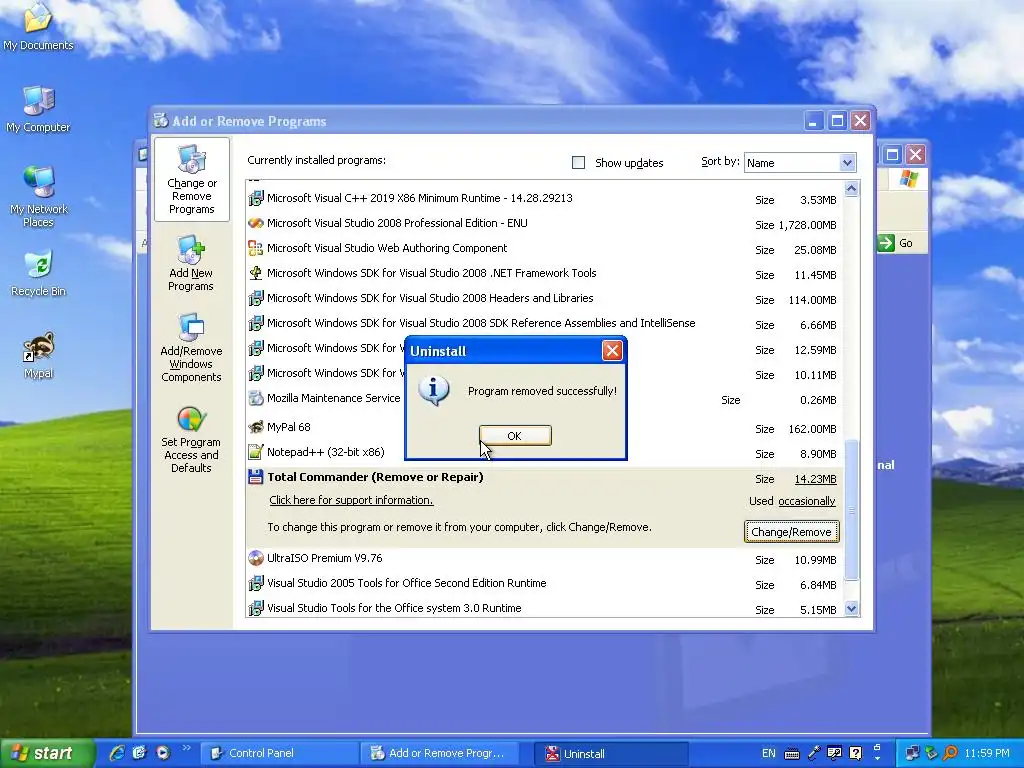Click the UltraISO Premium disc icon

(x=255, y=558)
